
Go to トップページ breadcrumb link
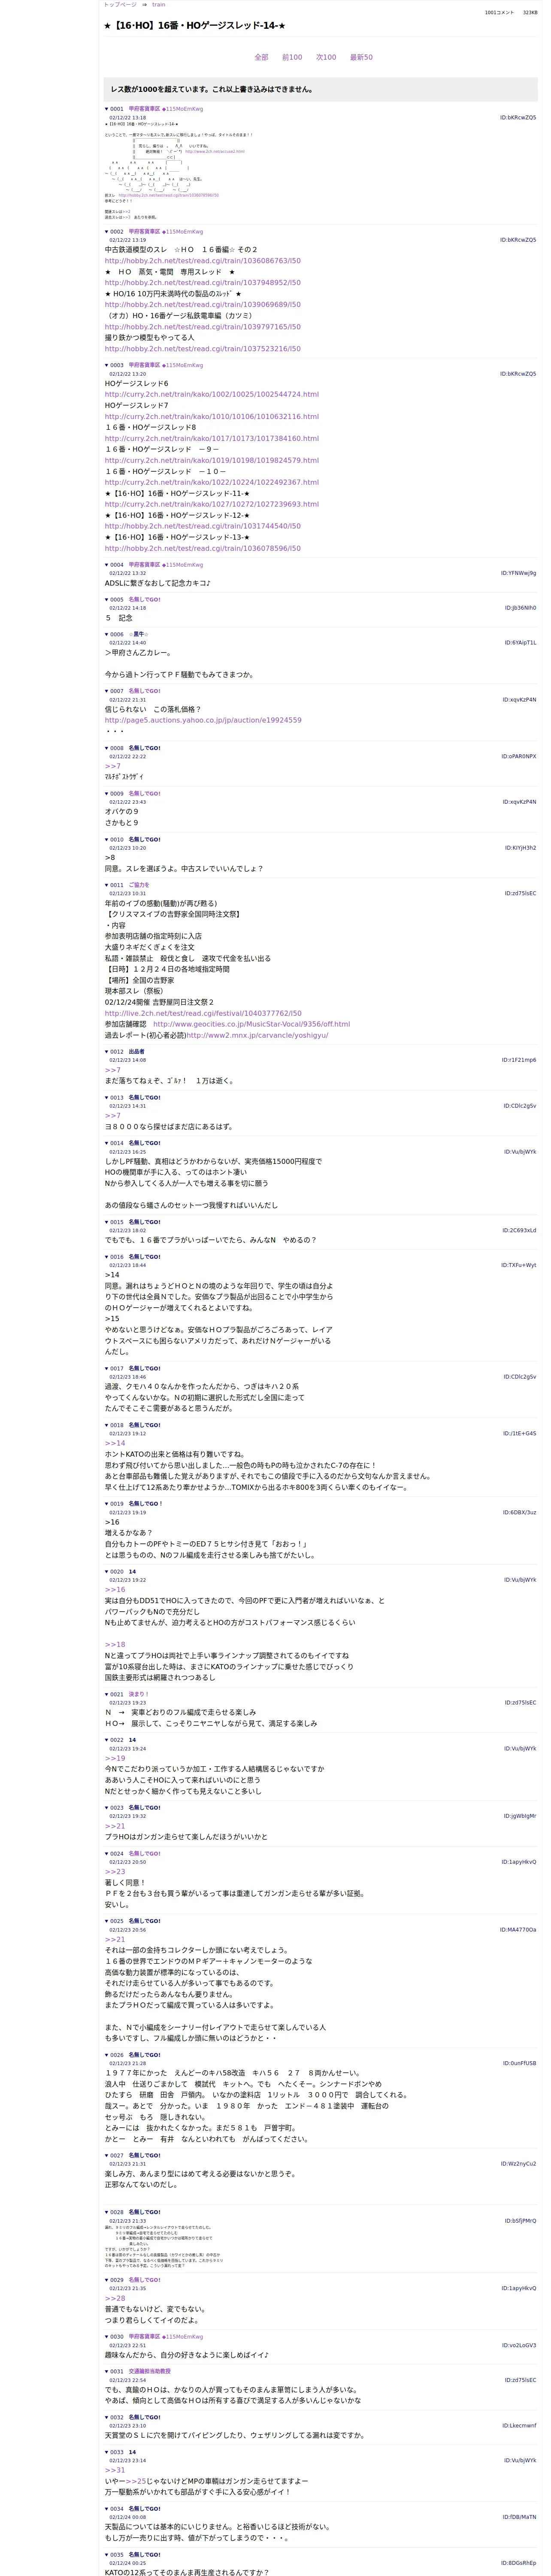pos(120,5)
